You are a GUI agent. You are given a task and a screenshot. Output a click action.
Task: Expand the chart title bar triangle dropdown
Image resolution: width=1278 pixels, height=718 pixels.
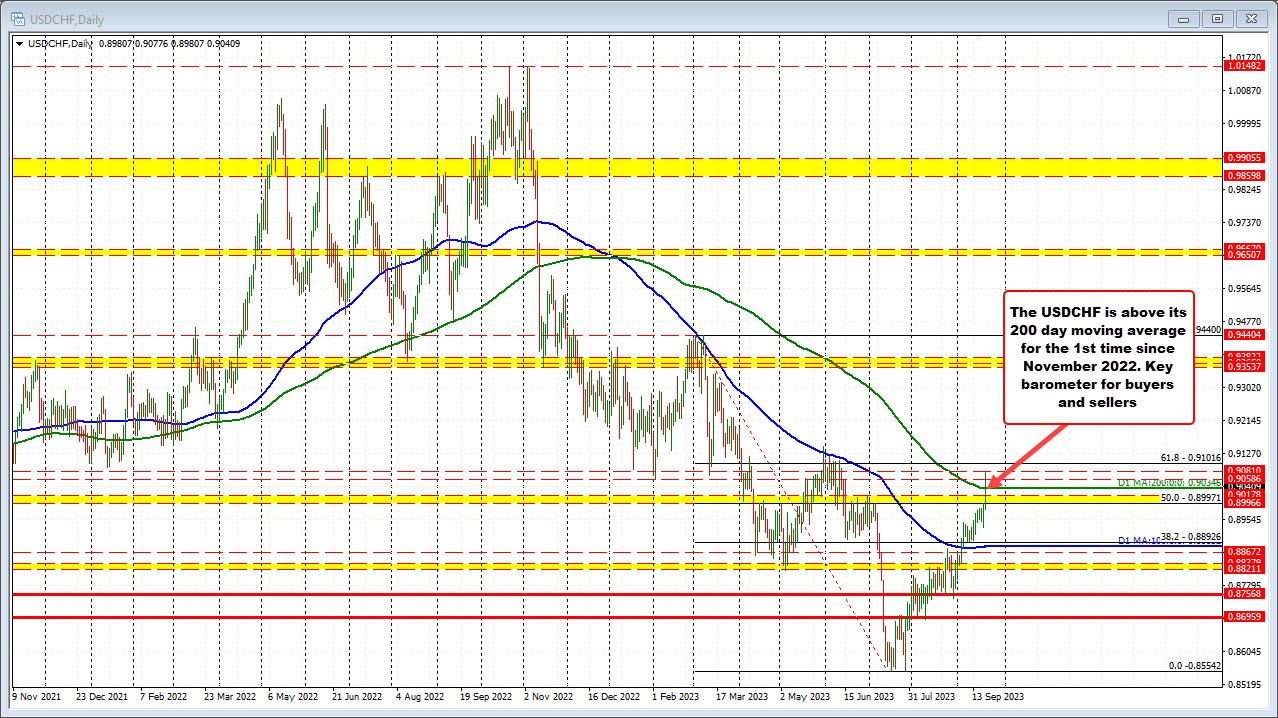point(20,43)
